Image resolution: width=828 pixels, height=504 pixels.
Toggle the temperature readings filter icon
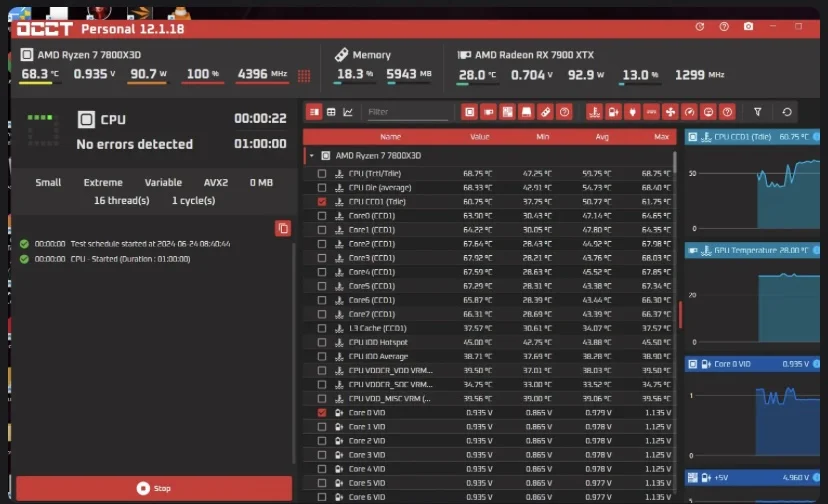coord(595,112)
